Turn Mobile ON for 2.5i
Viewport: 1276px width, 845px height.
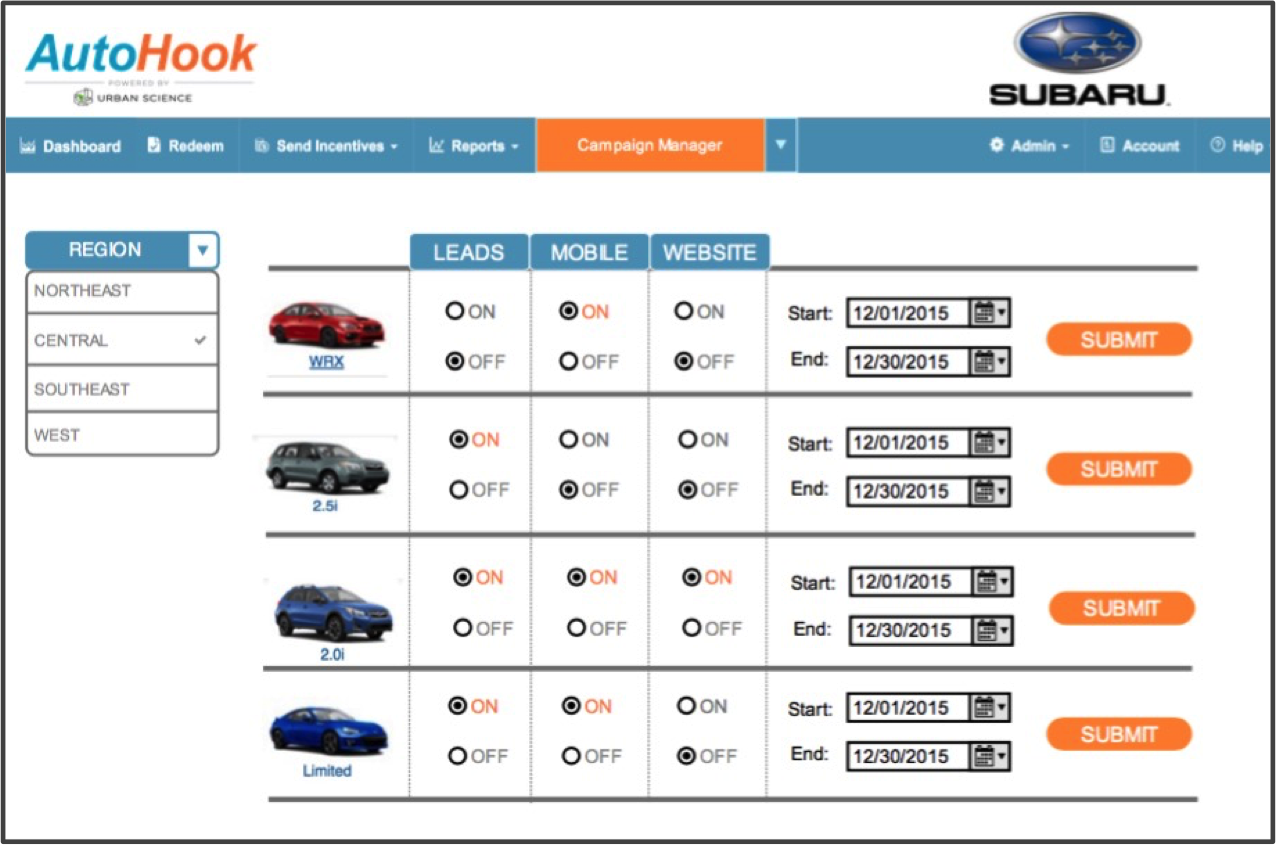coord(569,440)
